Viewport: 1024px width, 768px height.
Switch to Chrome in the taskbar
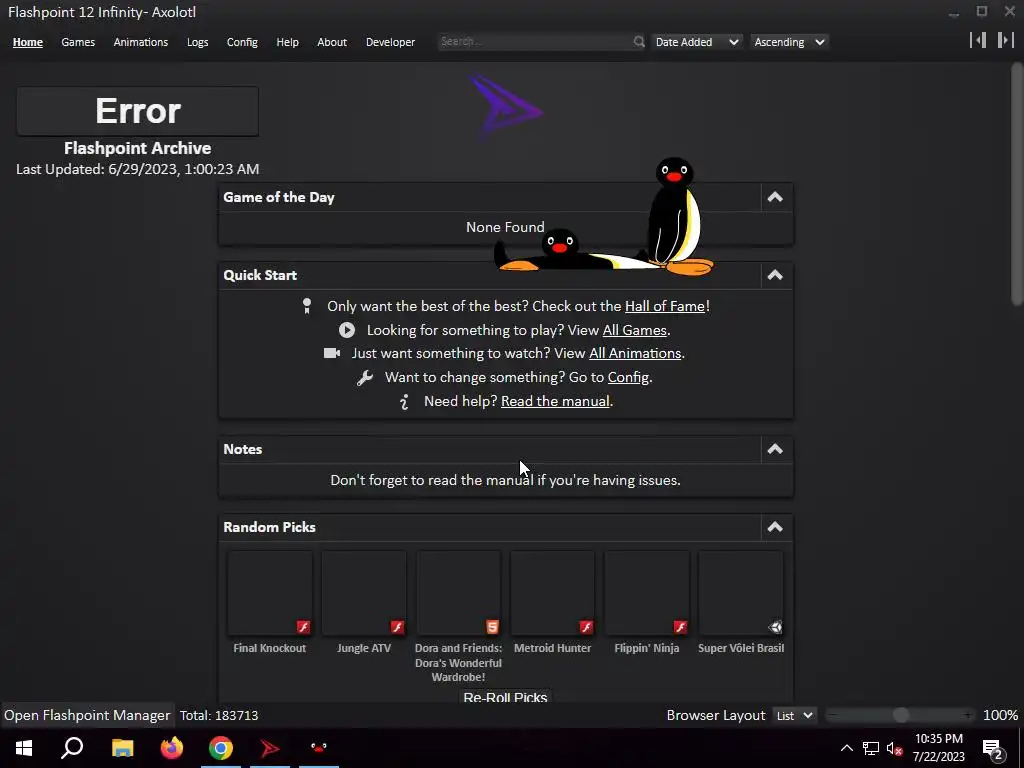coord(221,748)
